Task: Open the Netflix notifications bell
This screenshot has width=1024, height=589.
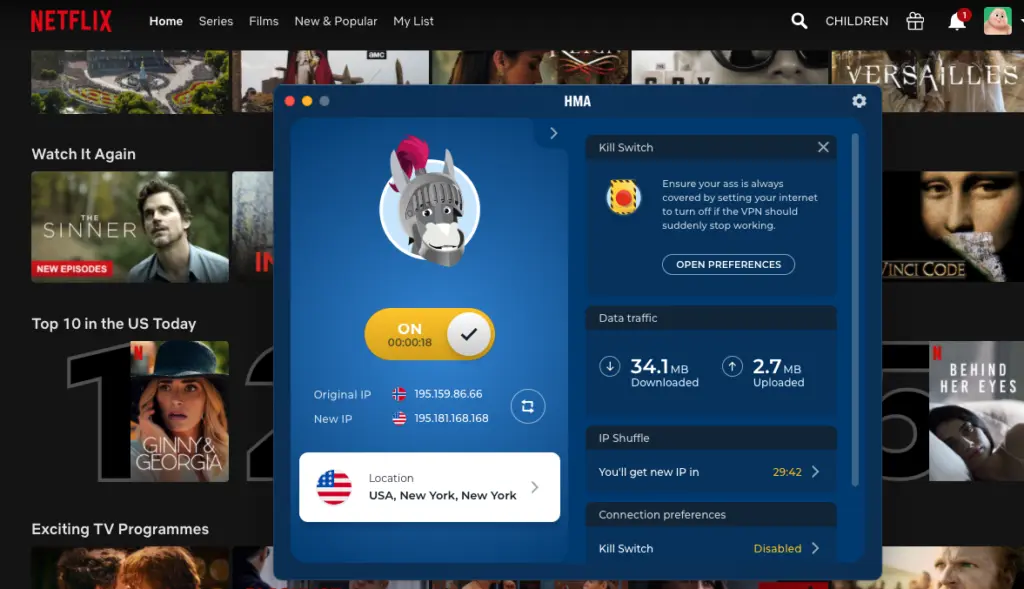Action: (957, 21)
